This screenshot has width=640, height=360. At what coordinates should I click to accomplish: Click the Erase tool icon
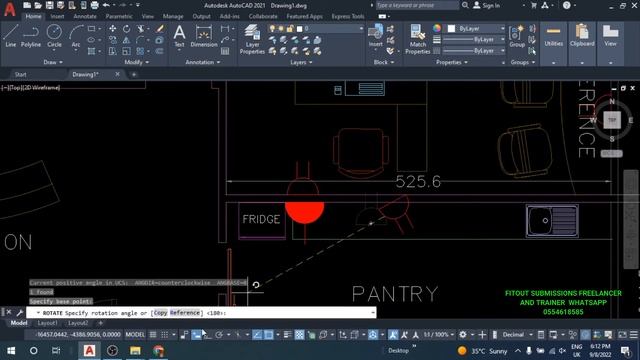point(160,29)
